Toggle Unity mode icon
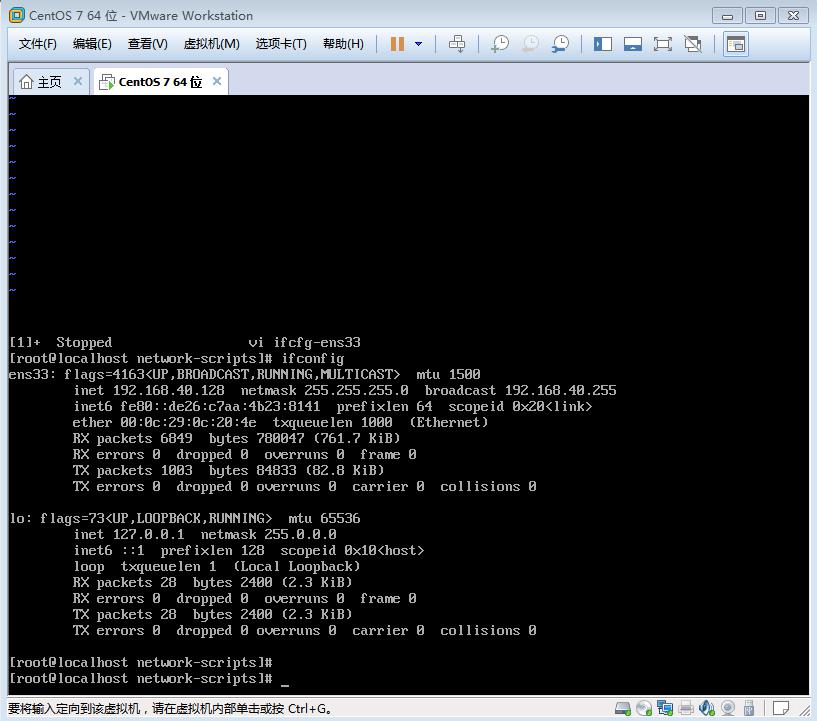This screenshot has width=817, height=721. [x=692, y=44]
